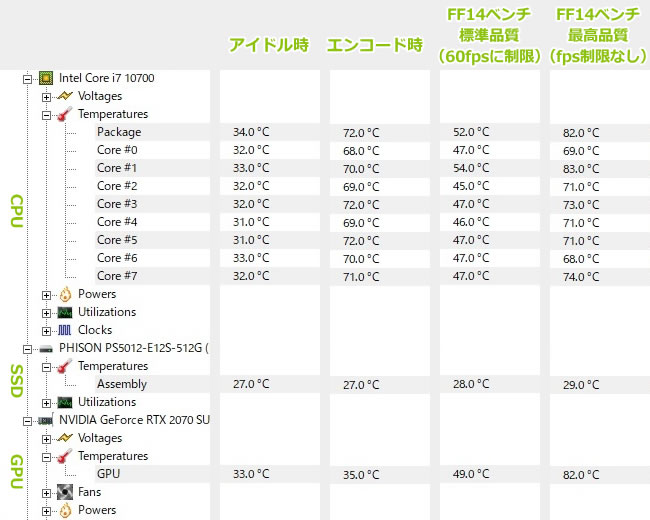
Task: Collapse the SSD Temperatures node
Action: (46, 367)
